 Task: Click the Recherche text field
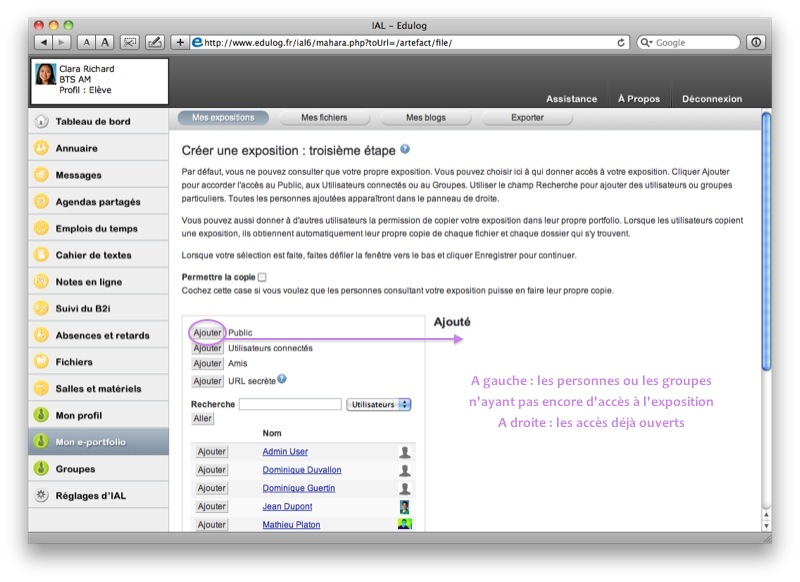point(290,404)
